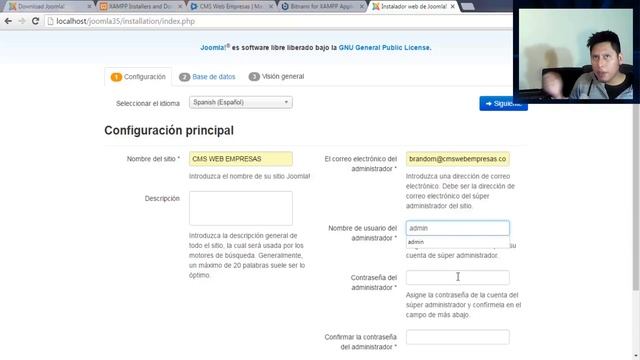The height and width of the screenshot is (360, 640).
Task: Switch to XAMPP Installers tab
Action: point(140,7)
